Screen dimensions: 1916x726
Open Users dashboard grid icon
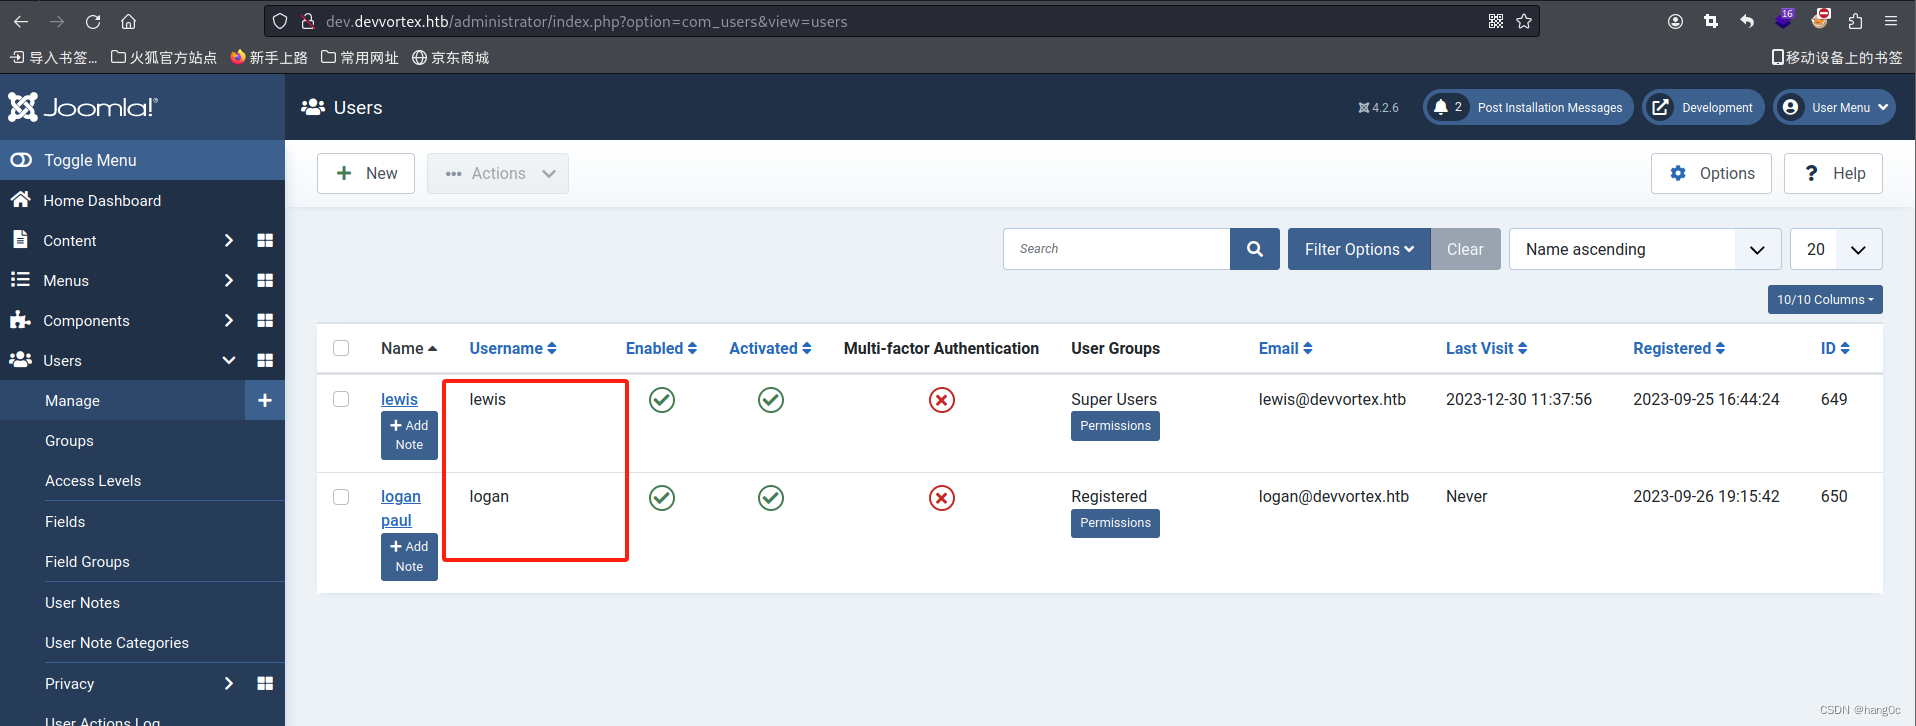point(265,360)
